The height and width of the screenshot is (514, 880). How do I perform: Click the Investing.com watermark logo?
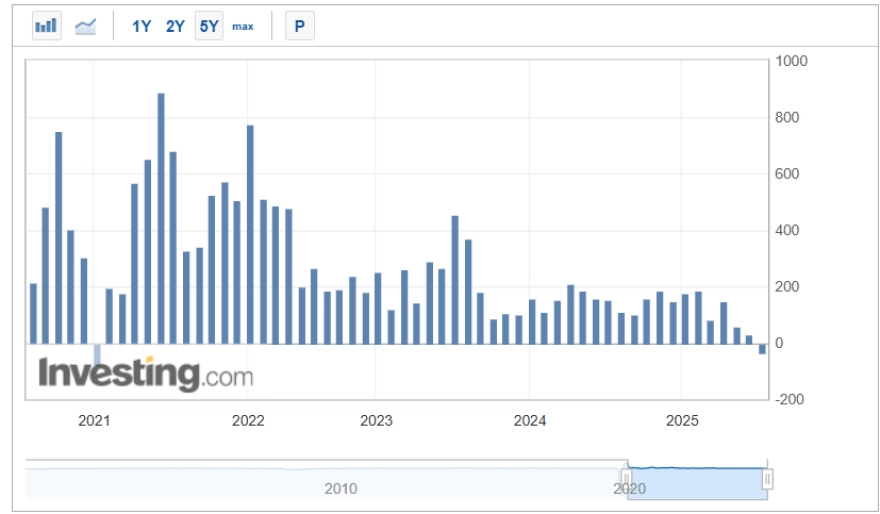tap(145, 374)
